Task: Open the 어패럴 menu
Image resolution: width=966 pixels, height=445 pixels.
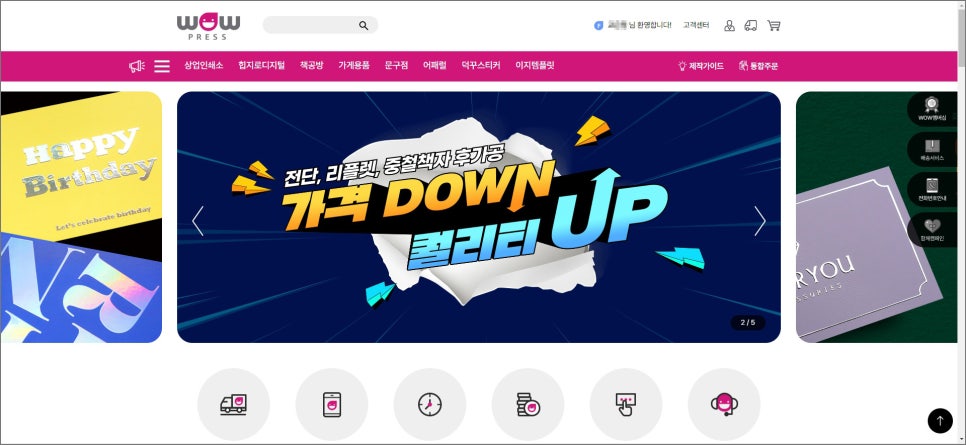Action: click(x=434, y=65)
